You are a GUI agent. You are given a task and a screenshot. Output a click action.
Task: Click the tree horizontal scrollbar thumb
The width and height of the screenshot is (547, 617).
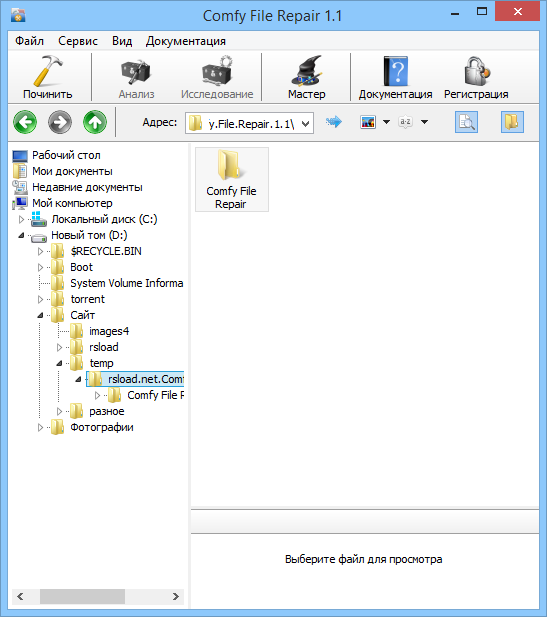(82, 597)
